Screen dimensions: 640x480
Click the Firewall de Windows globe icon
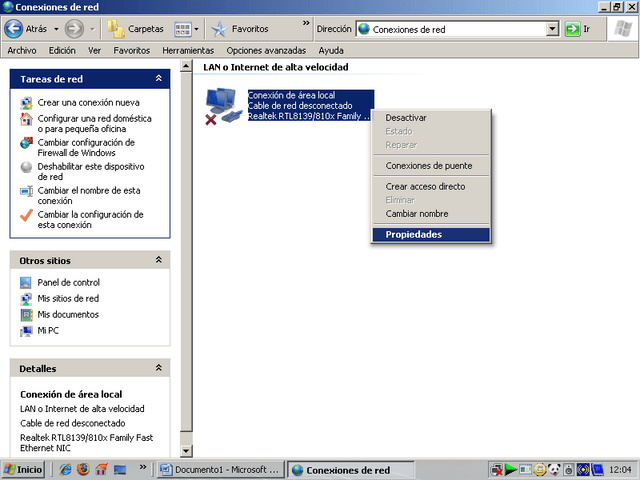pyautogui.click(x=27, y=143)
